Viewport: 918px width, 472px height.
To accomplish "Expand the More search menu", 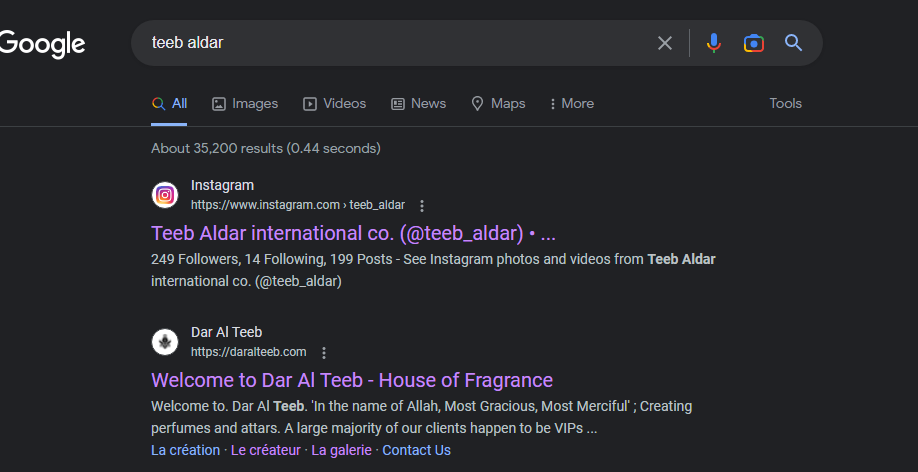I will pos(572,104).
